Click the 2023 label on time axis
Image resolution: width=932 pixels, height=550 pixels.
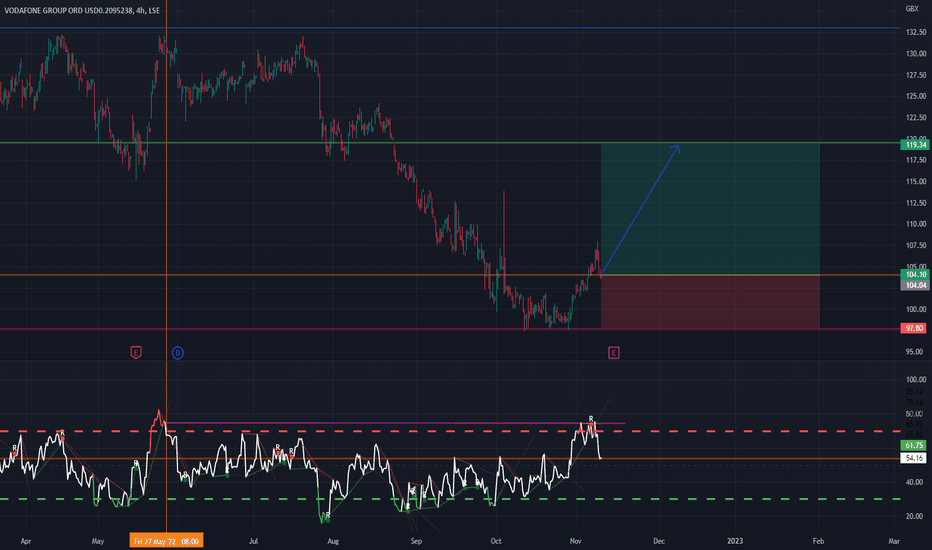[x=735, y=541]
